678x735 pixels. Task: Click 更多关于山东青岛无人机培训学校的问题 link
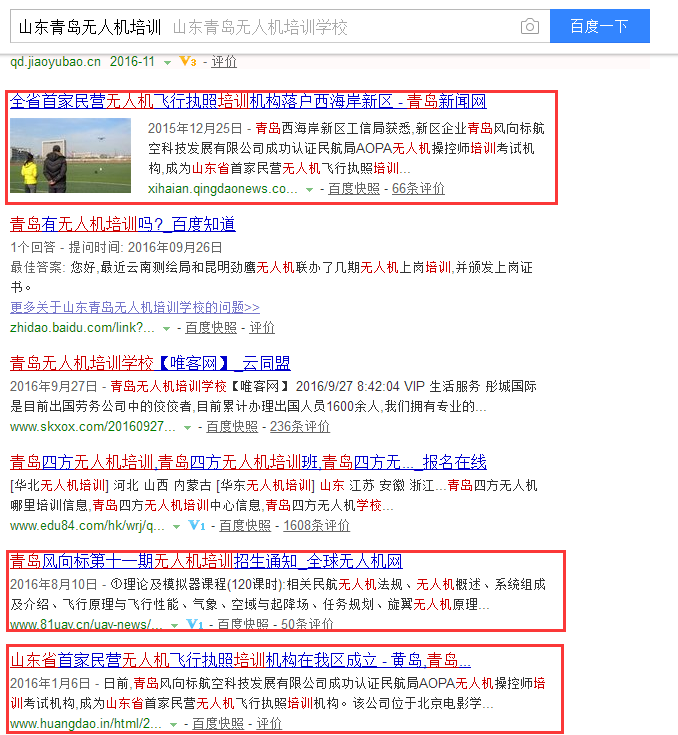[x=135, y=308]
